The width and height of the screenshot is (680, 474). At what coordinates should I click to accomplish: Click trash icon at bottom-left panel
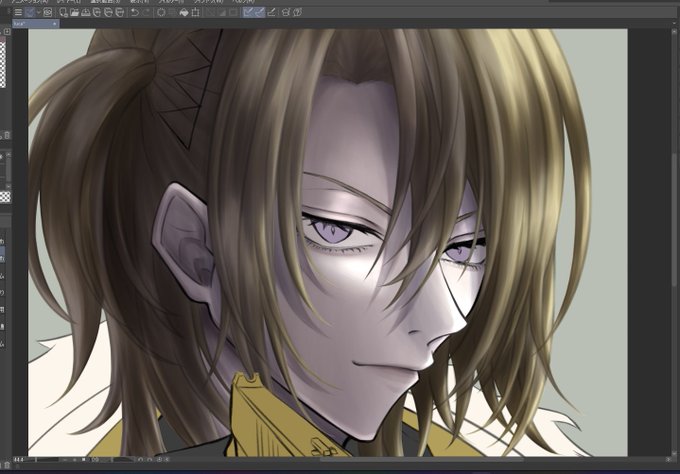tap(7, 465)
